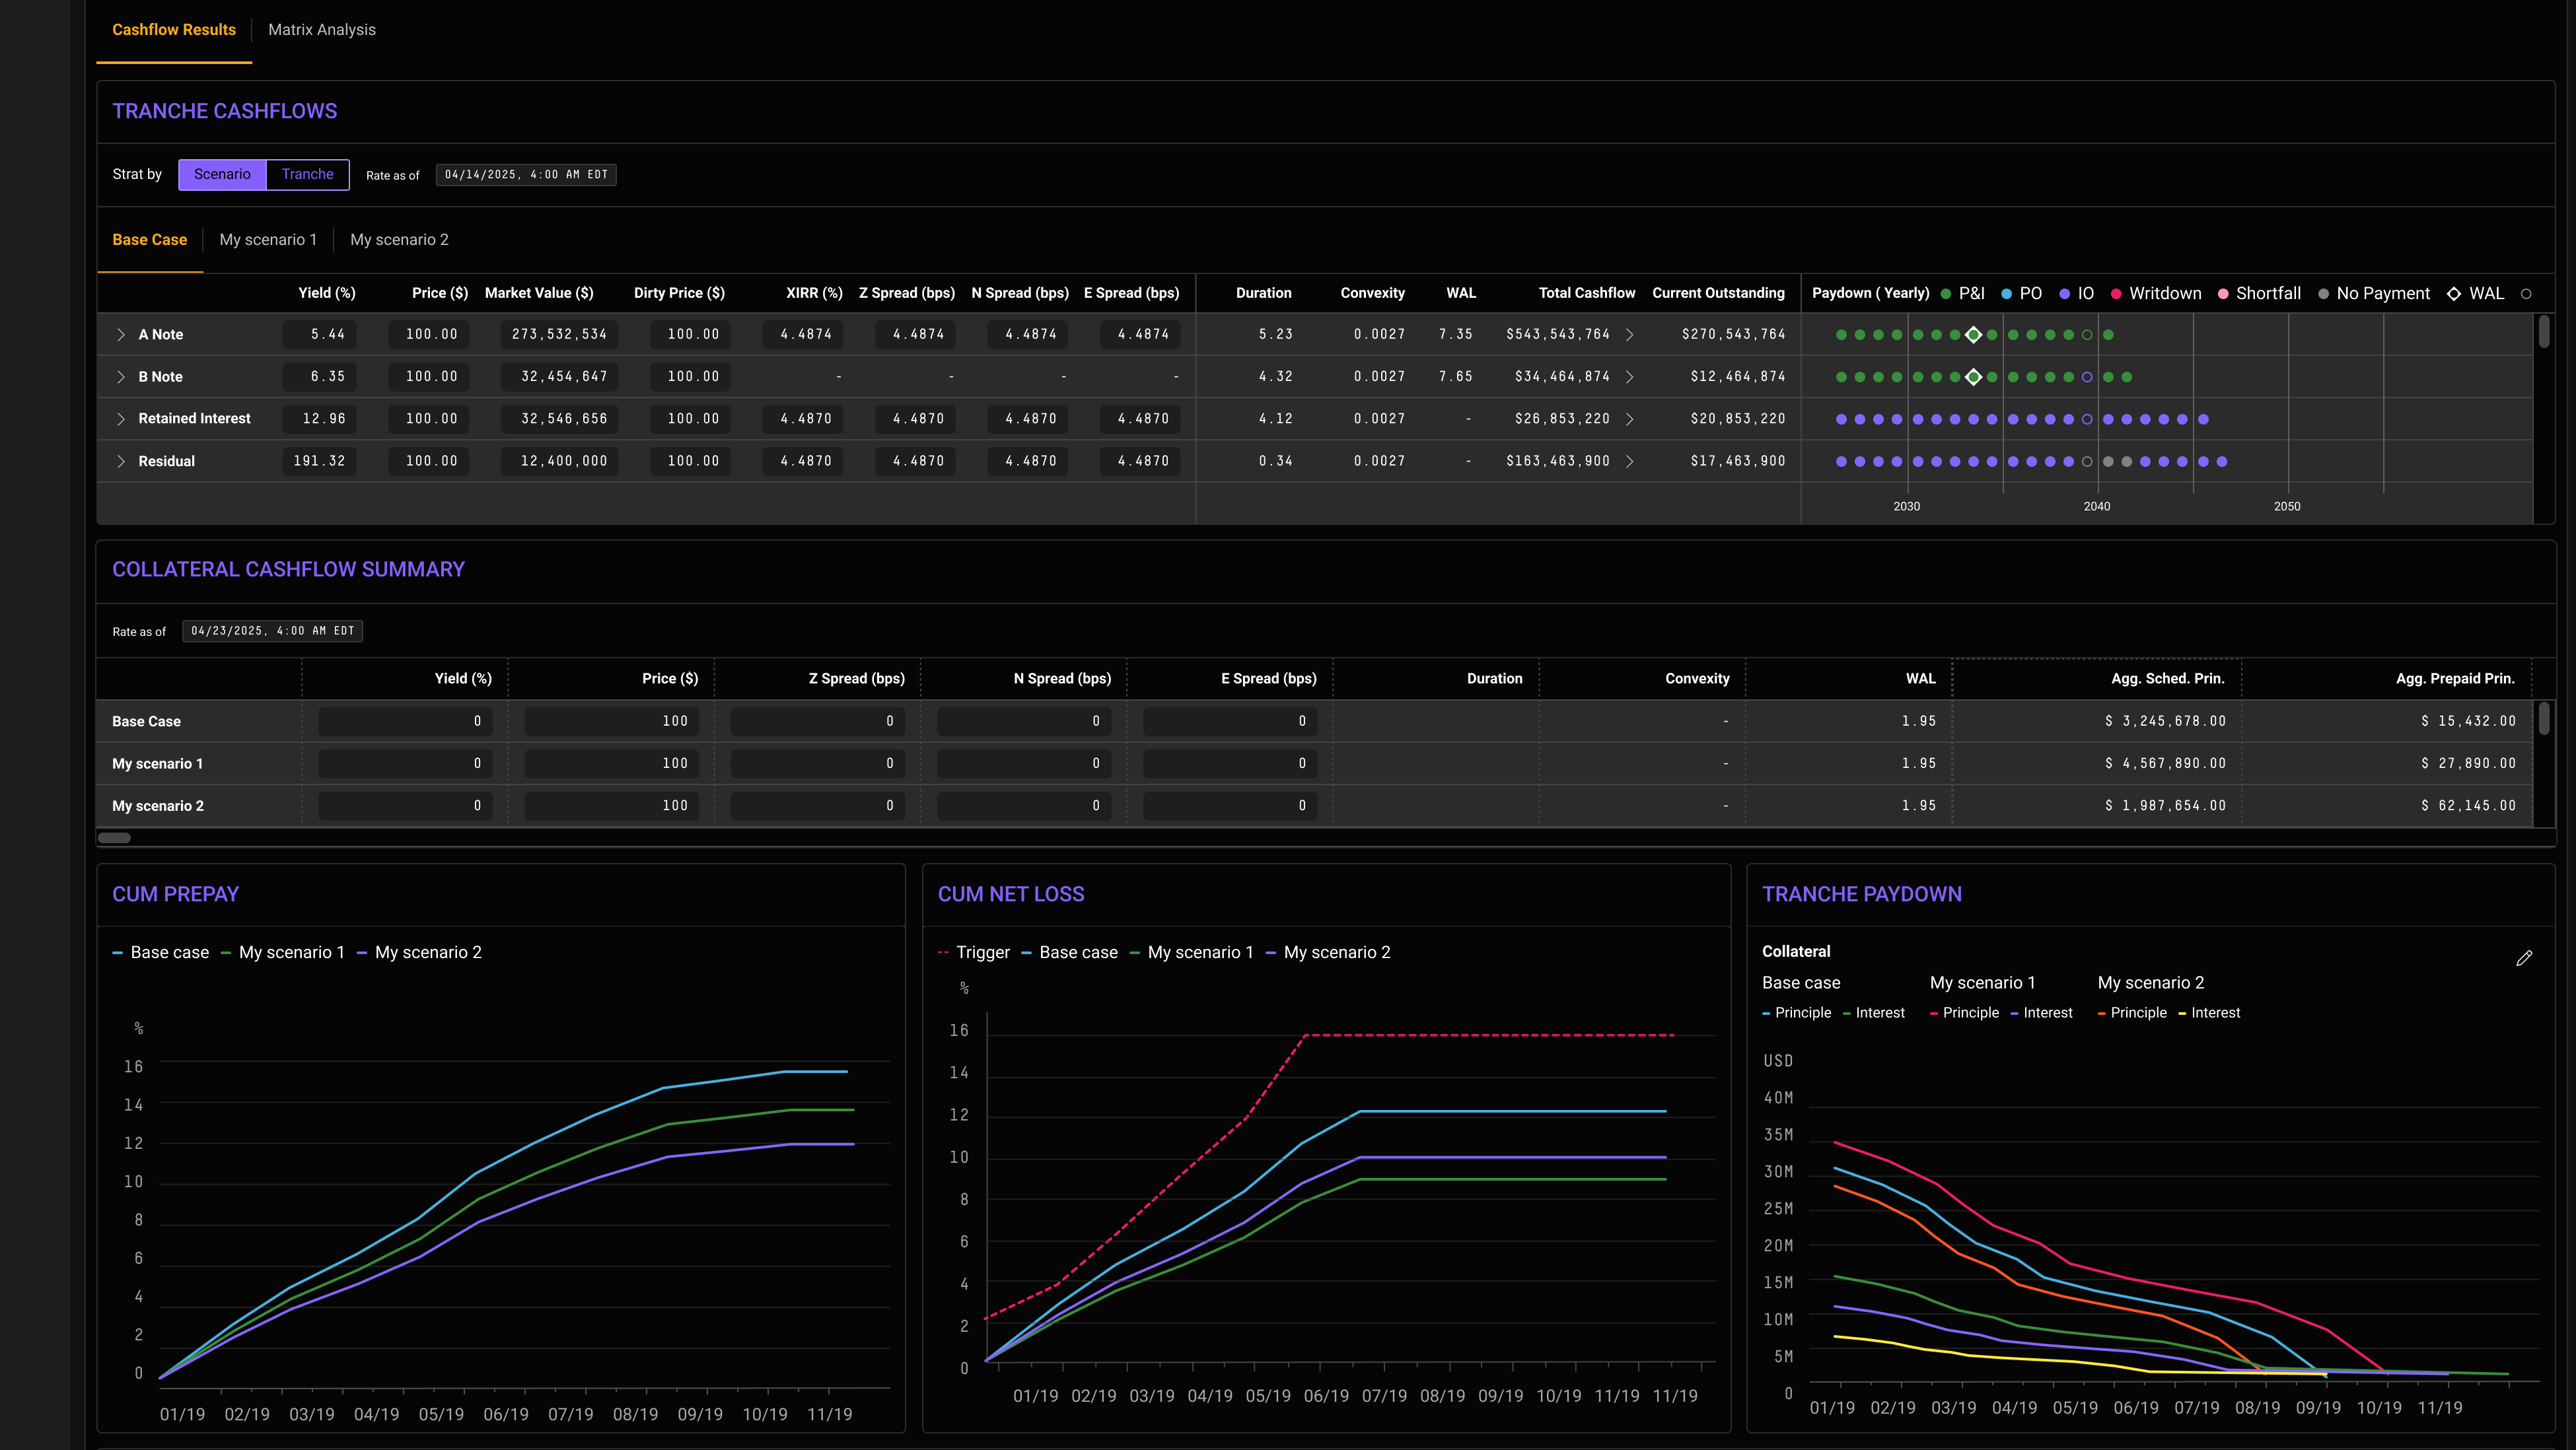Image resolution: width=2576 pixels, height=1450 pixels.
Task: Toggle Base case Interest legend in Tranche Paydown
Action: tap(1874, 1013)
